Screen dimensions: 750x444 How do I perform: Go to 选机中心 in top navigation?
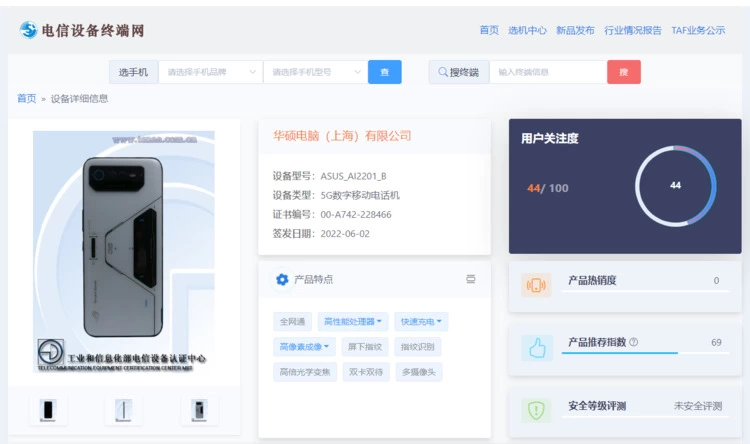click(x=527, y=30)
